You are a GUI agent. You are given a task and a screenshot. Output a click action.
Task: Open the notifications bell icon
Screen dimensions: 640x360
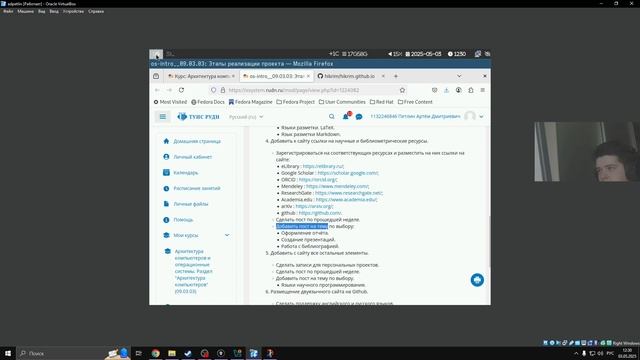click(x=345, y=116)
